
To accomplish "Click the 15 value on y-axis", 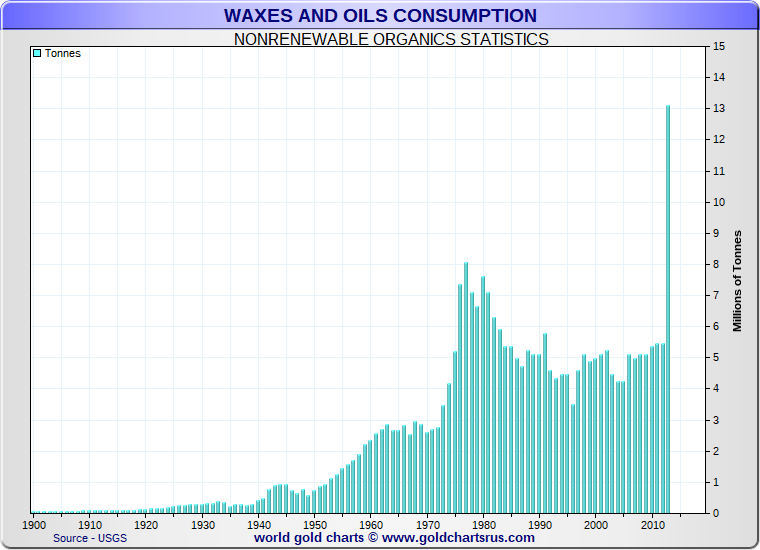I will 718,47.
